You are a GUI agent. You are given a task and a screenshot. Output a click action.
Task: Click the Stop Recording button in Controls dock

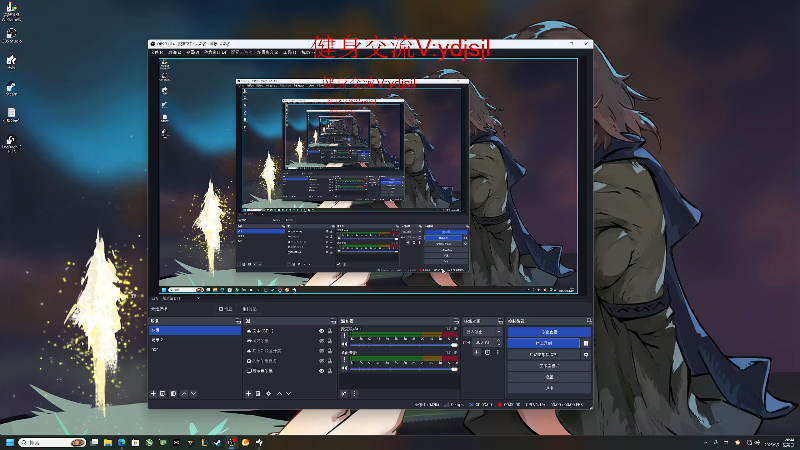point(544,343)
